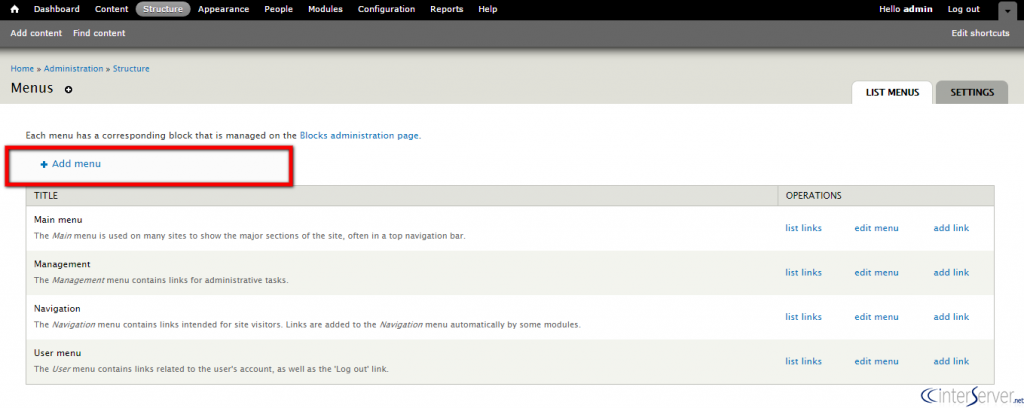Switch to the Settings tab
This screenshot has width=1024, height=408.
pyautogui.click(x=972, y=93)
